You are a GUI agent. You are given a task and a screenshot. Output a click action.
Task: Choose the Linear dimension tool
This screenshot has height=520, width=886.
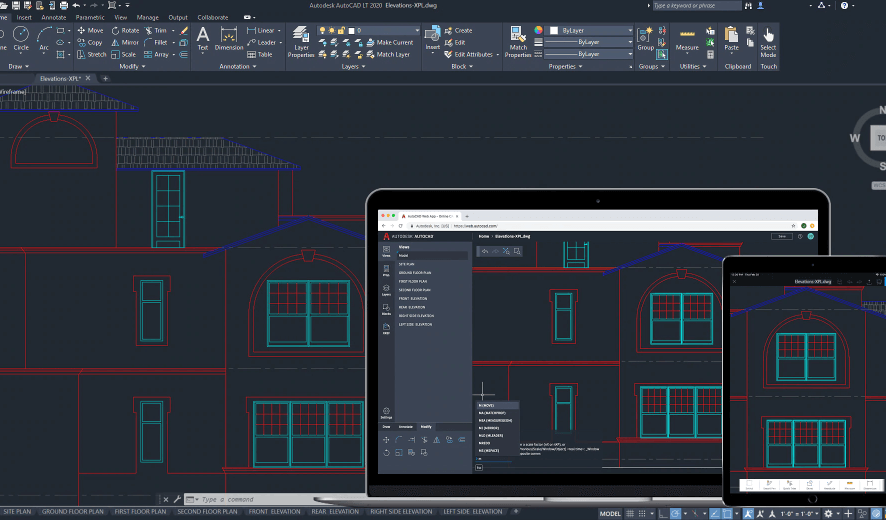261,31
